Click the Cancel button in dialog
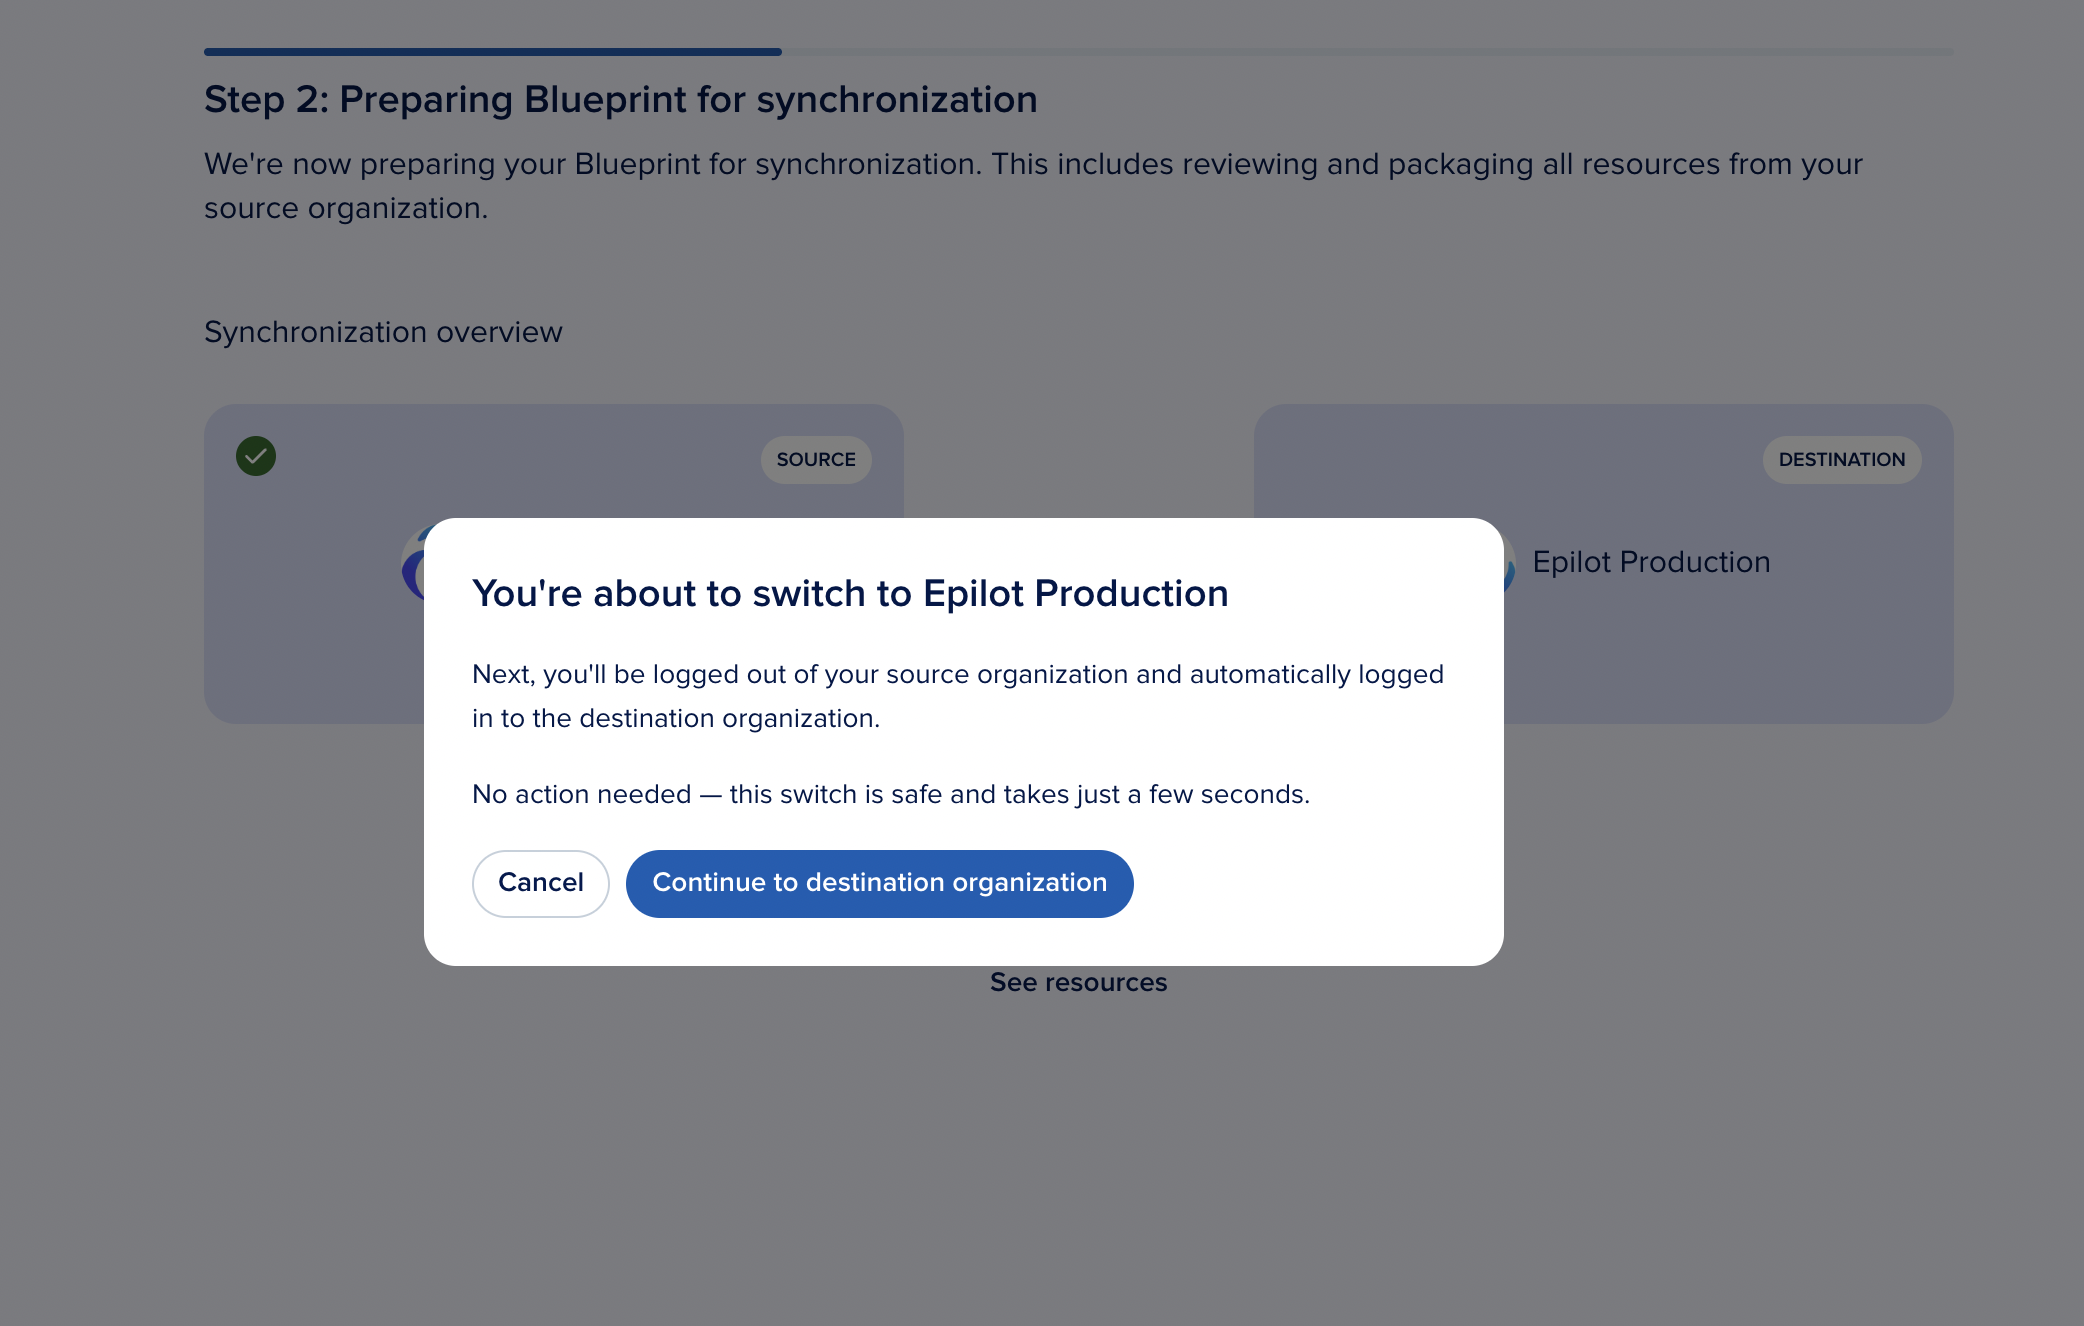This screenshot has width=2084, height=1326. coord(540,883)
